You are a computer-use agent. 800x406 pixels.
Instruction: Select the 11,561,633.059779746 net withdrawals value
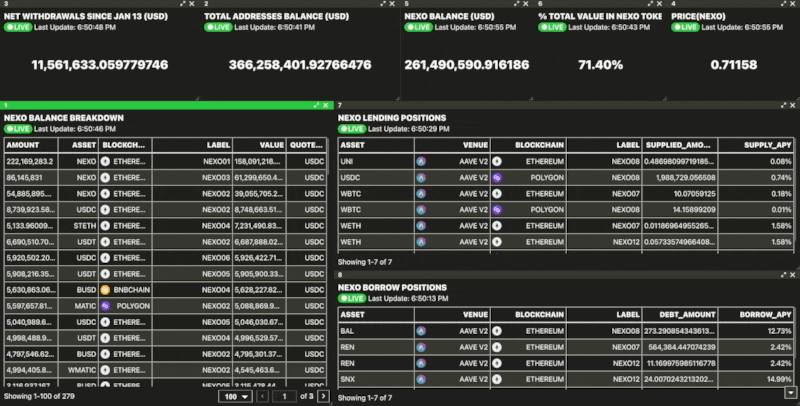(99, 65)
